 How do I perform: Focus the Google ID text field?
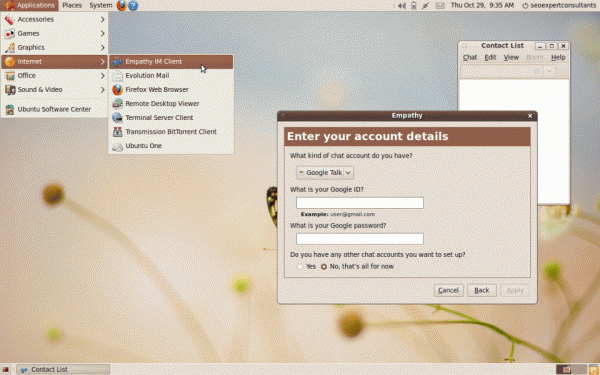360,203
